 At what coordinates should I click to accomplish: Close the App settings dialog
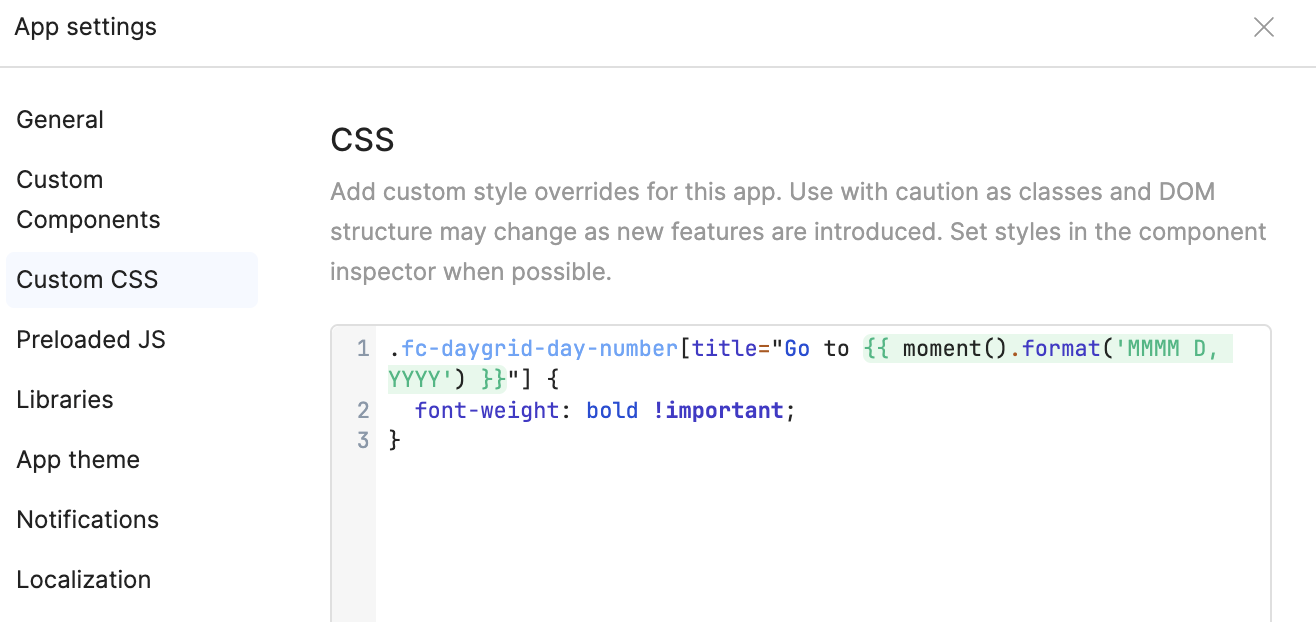tap(1264, 28)
